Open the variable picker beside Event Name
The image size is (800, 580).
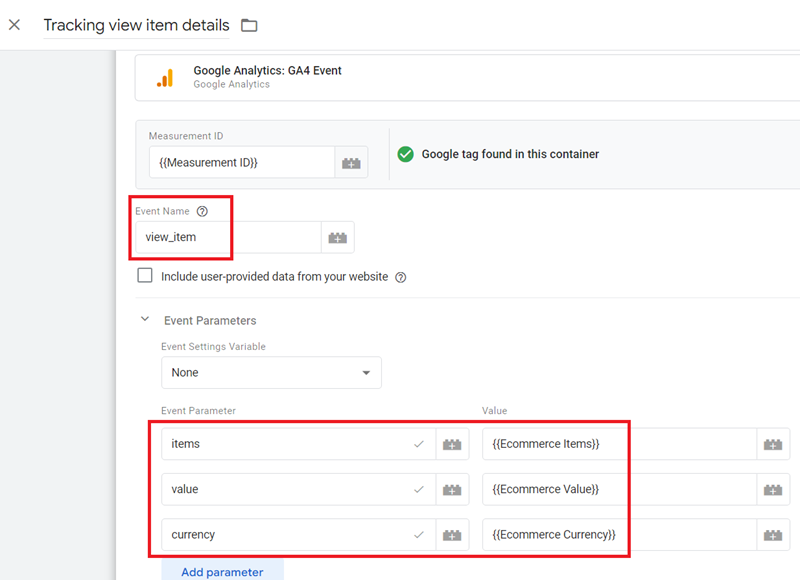337,237
